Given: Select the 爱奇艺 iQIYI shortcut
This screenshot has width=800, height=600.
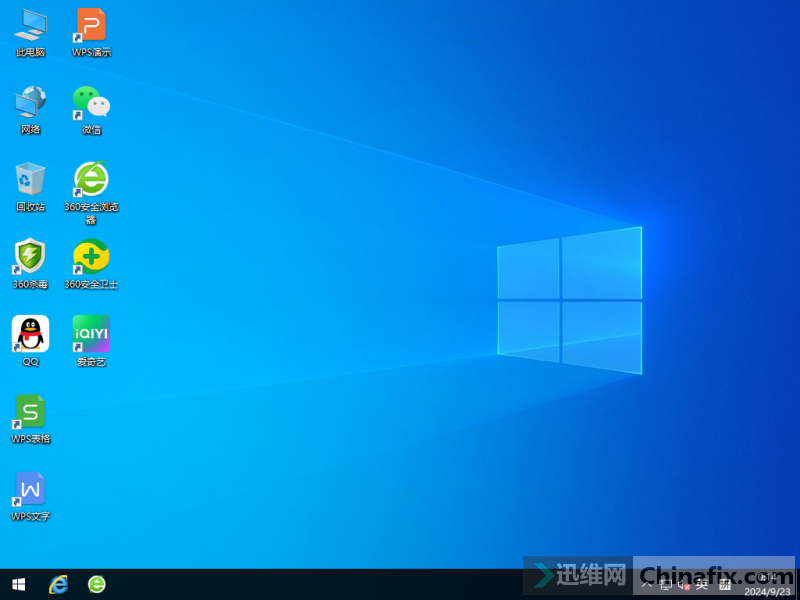Looking at the screenshot, I should point(91,341).
